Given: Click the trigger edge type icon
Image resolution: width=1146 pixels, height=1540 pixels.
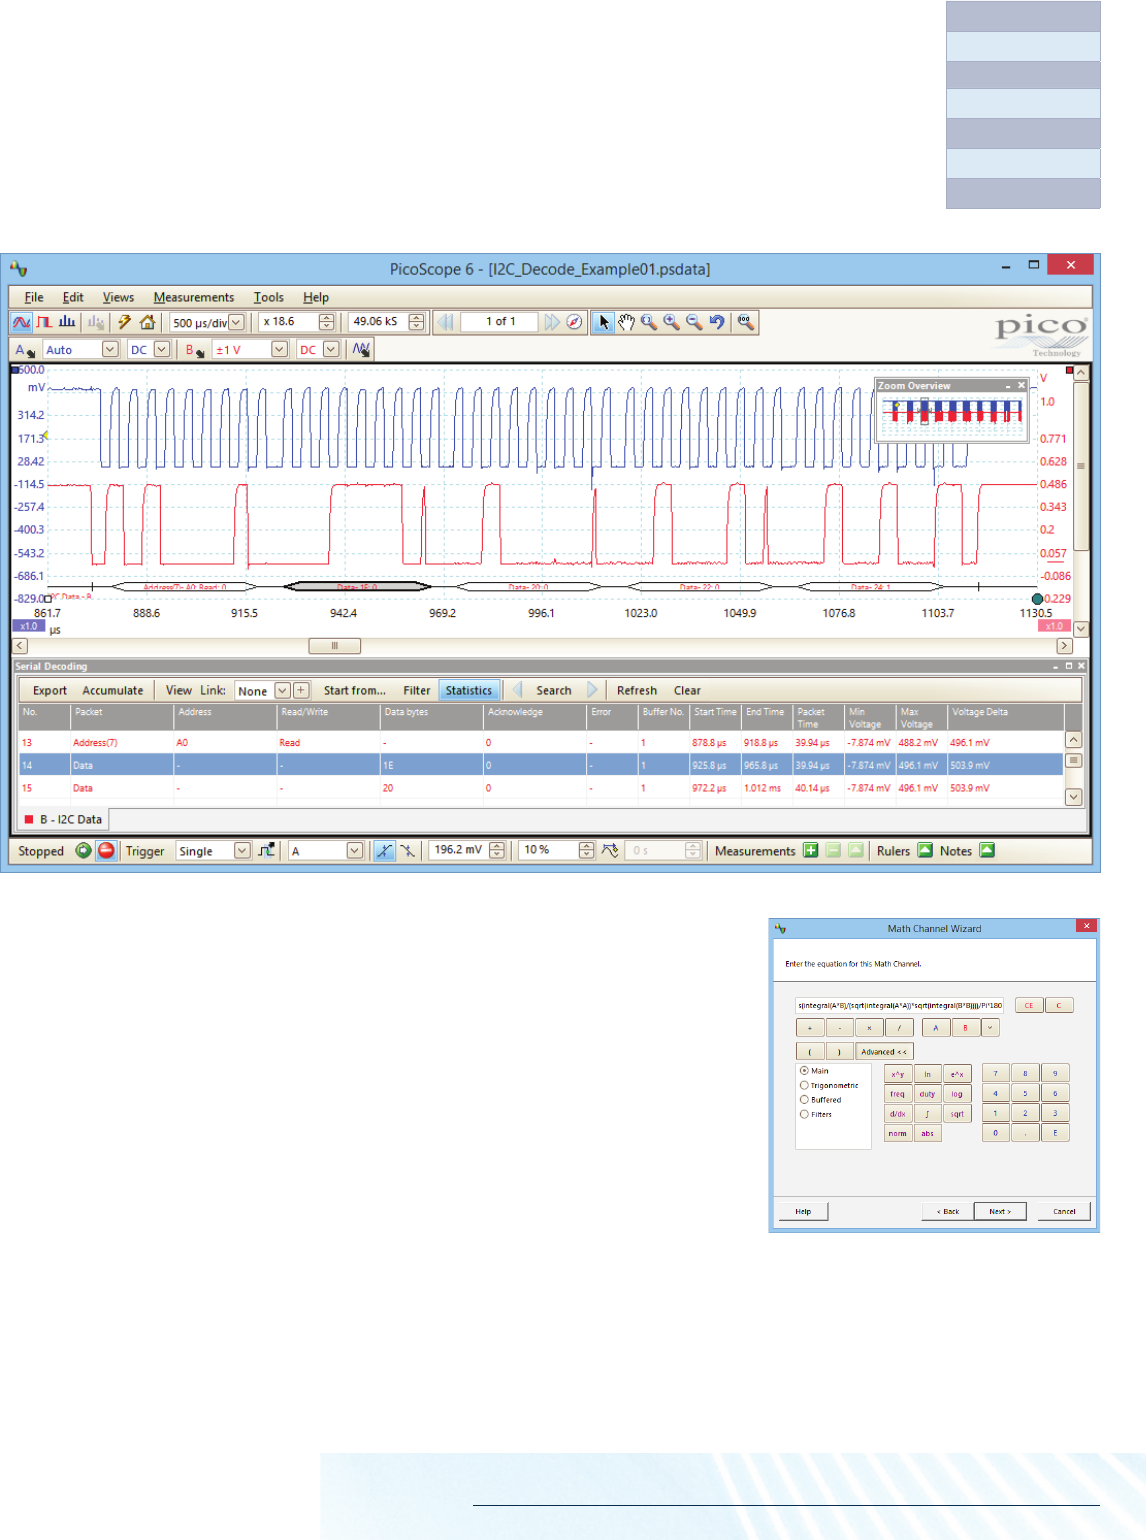Looking at the screenshot, I should point(266,851).
